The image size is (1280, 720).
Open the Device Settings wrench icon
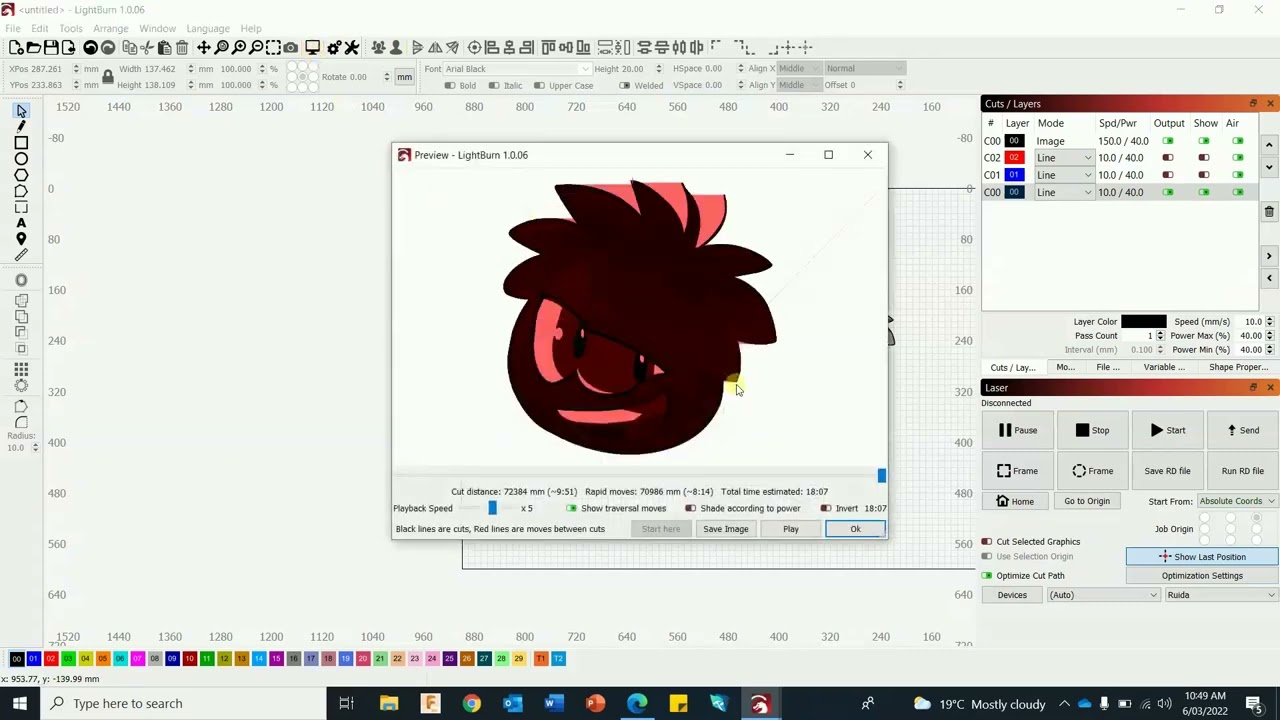click(x=352, y=48)
